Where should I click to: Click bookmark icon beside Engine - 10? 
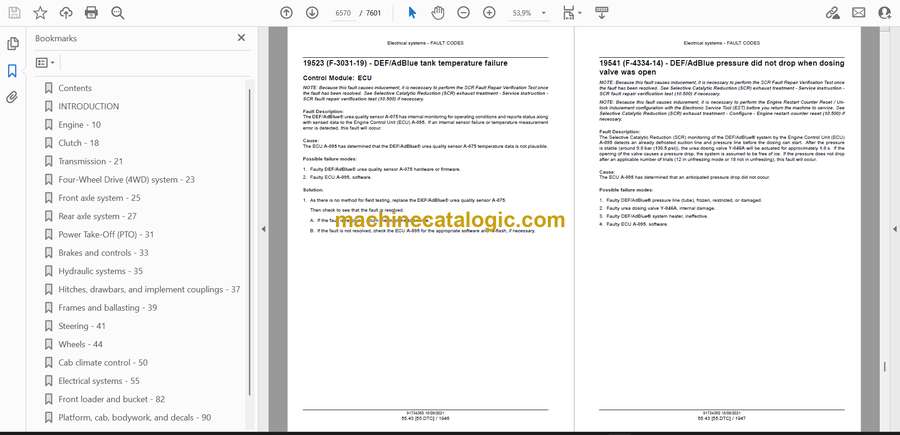(x=49, y=125)
